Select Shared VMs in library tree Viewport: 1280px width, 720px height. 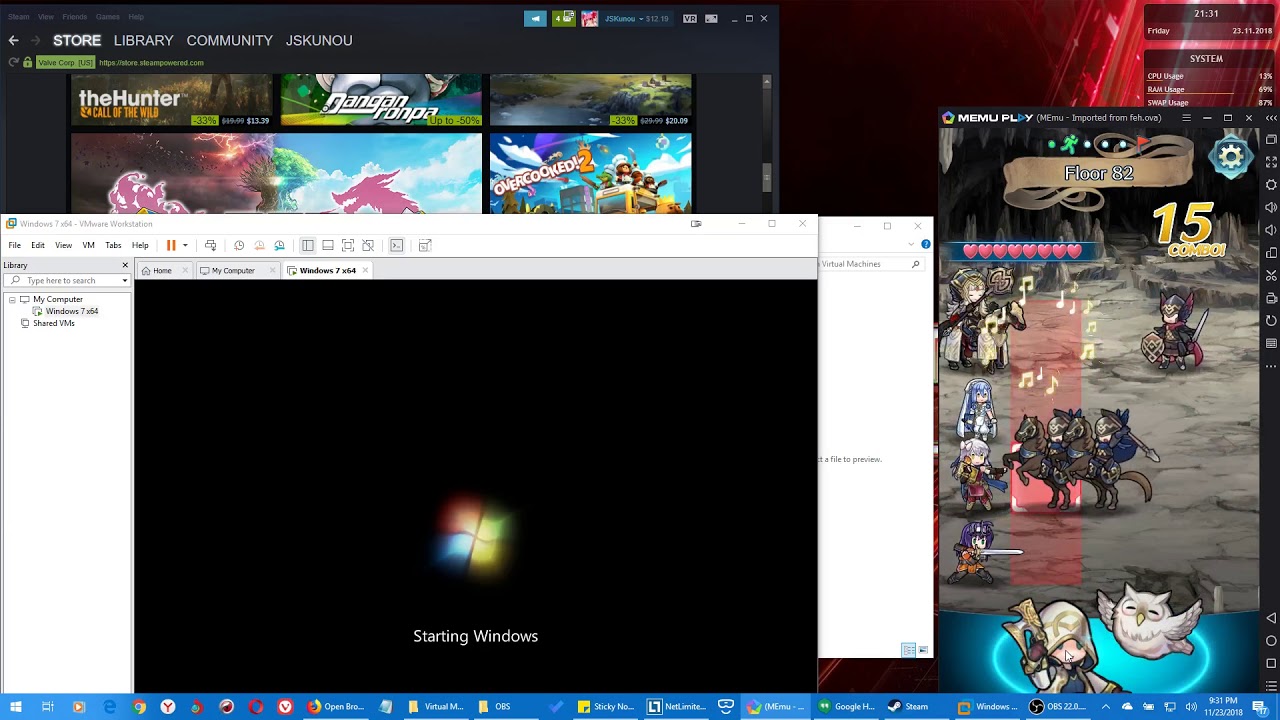coord(53,323)
